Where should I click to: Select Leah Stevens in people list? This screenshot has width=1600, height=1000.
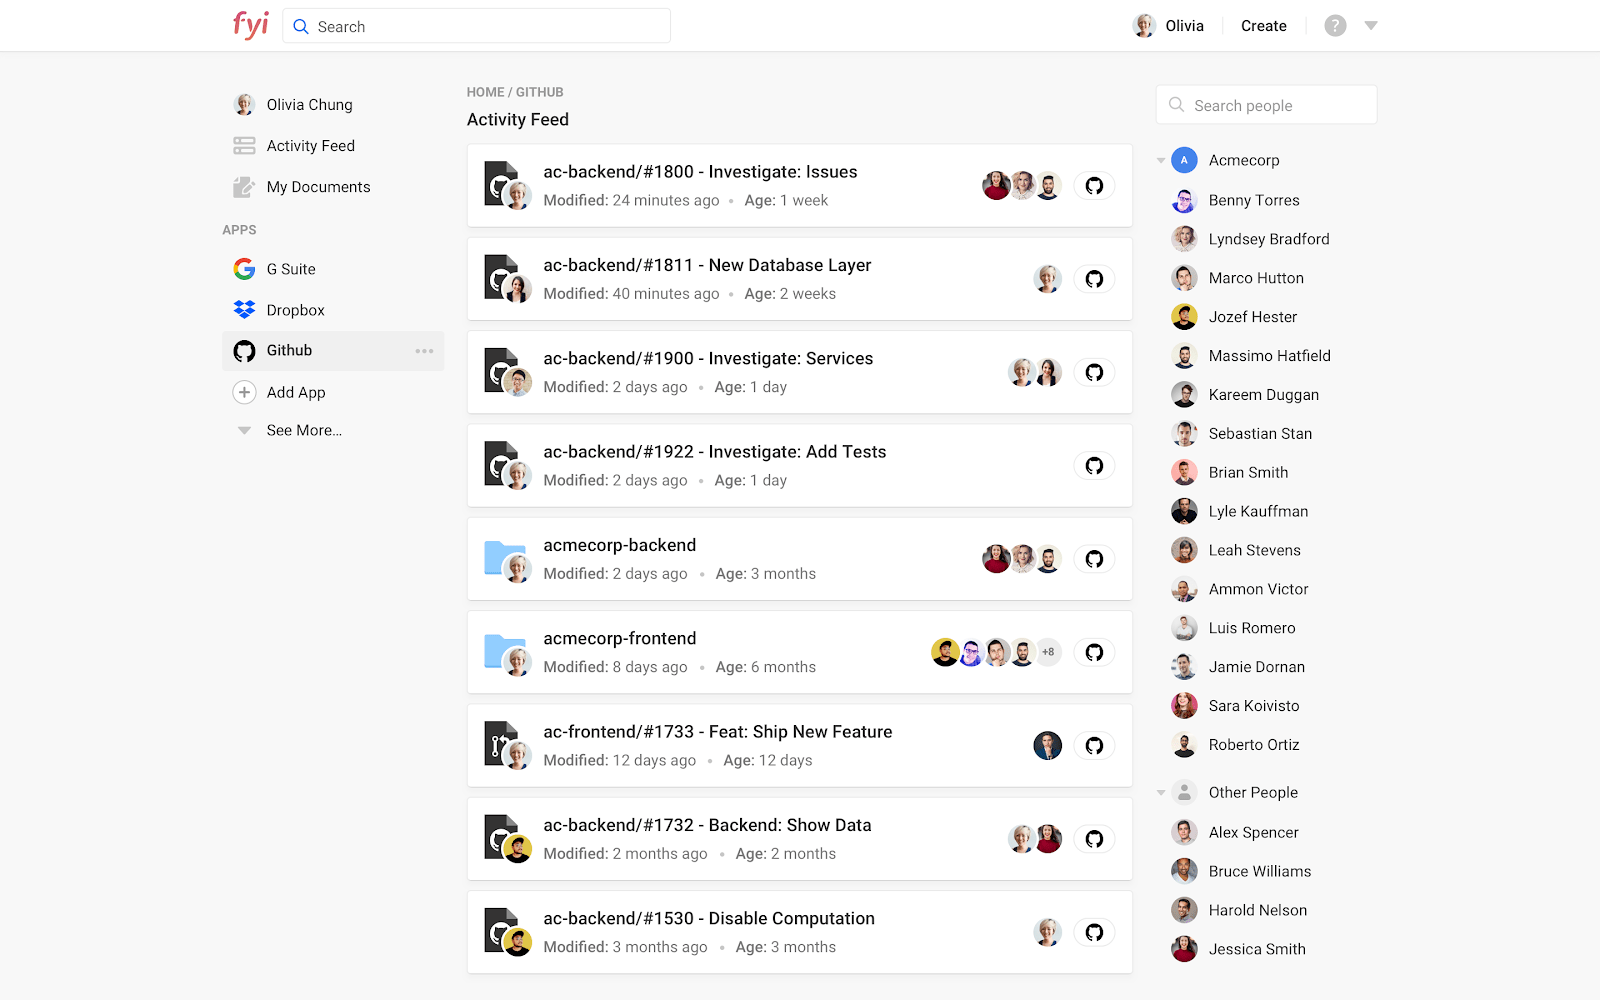coord(1236,550)
